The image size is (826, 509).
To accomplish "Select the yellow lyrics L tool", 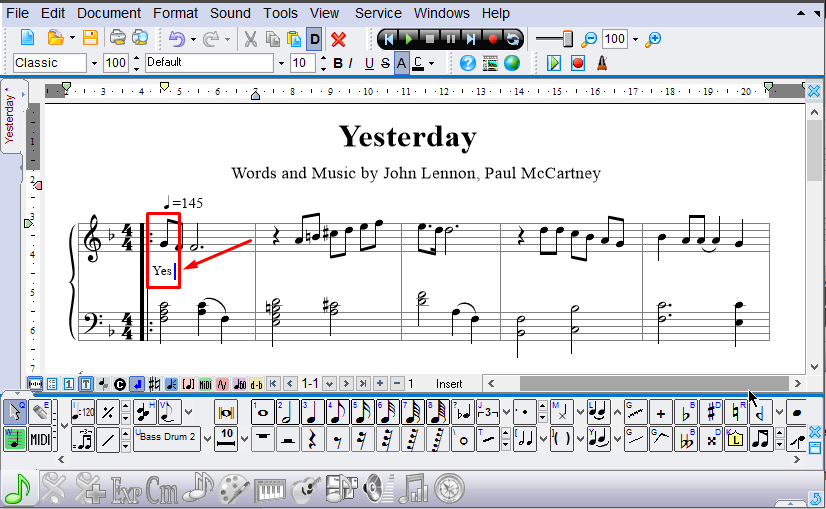I will [x=736, y=439].
